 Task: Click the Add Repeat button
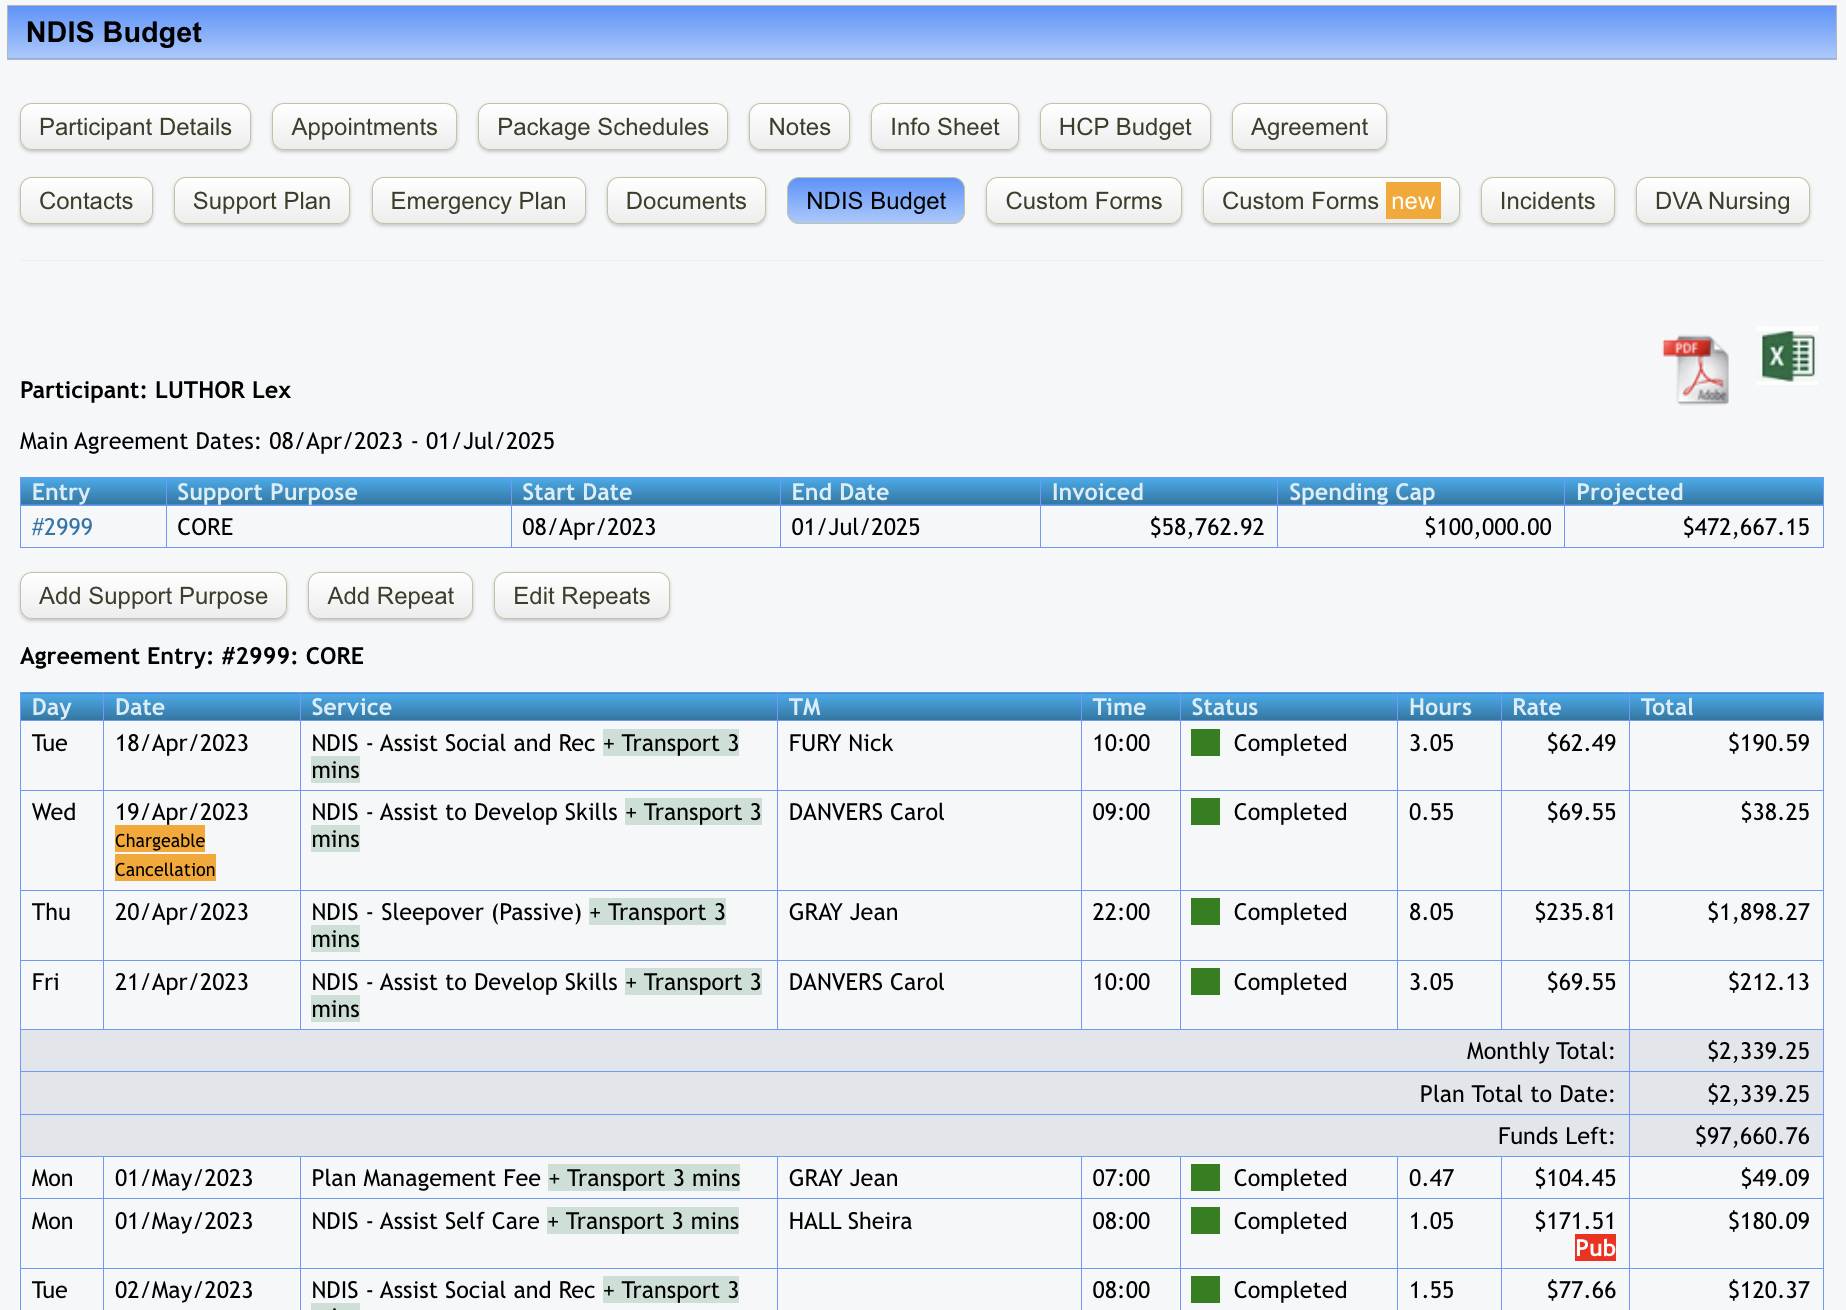pyautogui.click(x=390, y=596)
